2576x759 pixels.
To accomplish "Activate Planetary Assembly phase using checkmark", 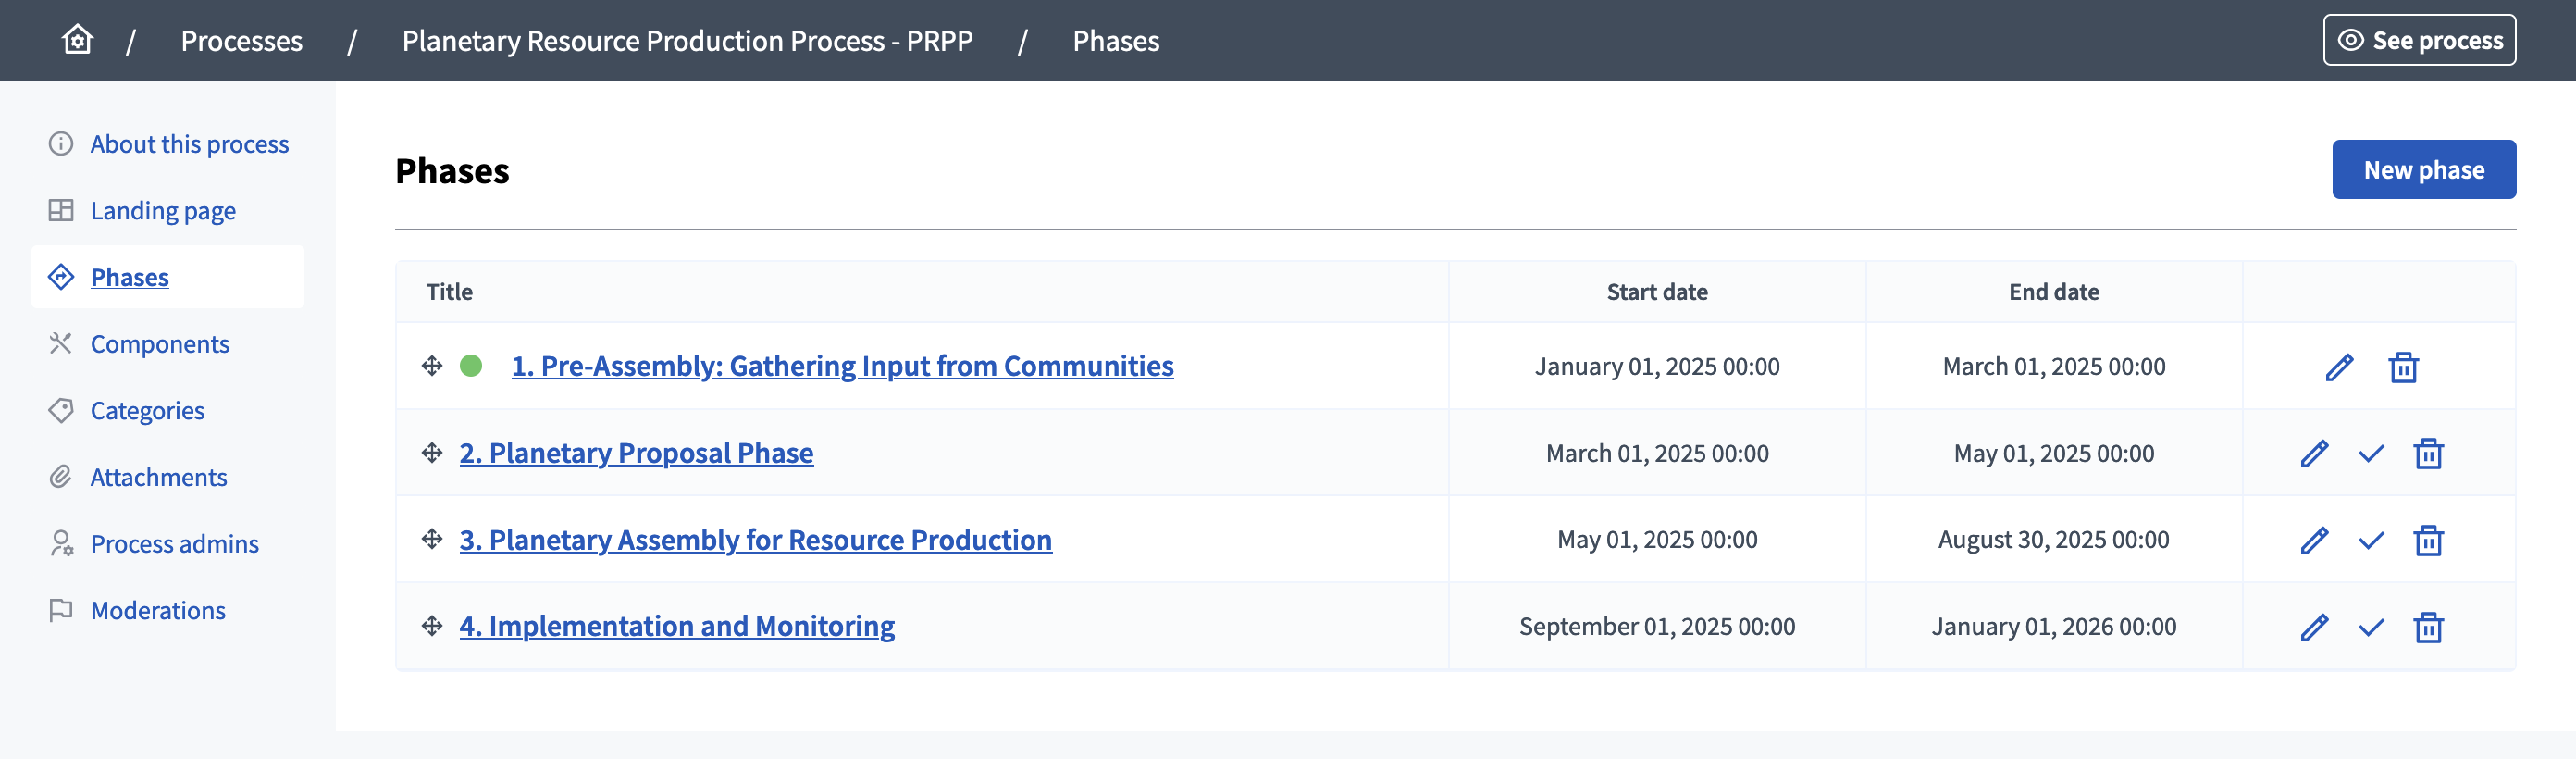I will coord(2371,541).
